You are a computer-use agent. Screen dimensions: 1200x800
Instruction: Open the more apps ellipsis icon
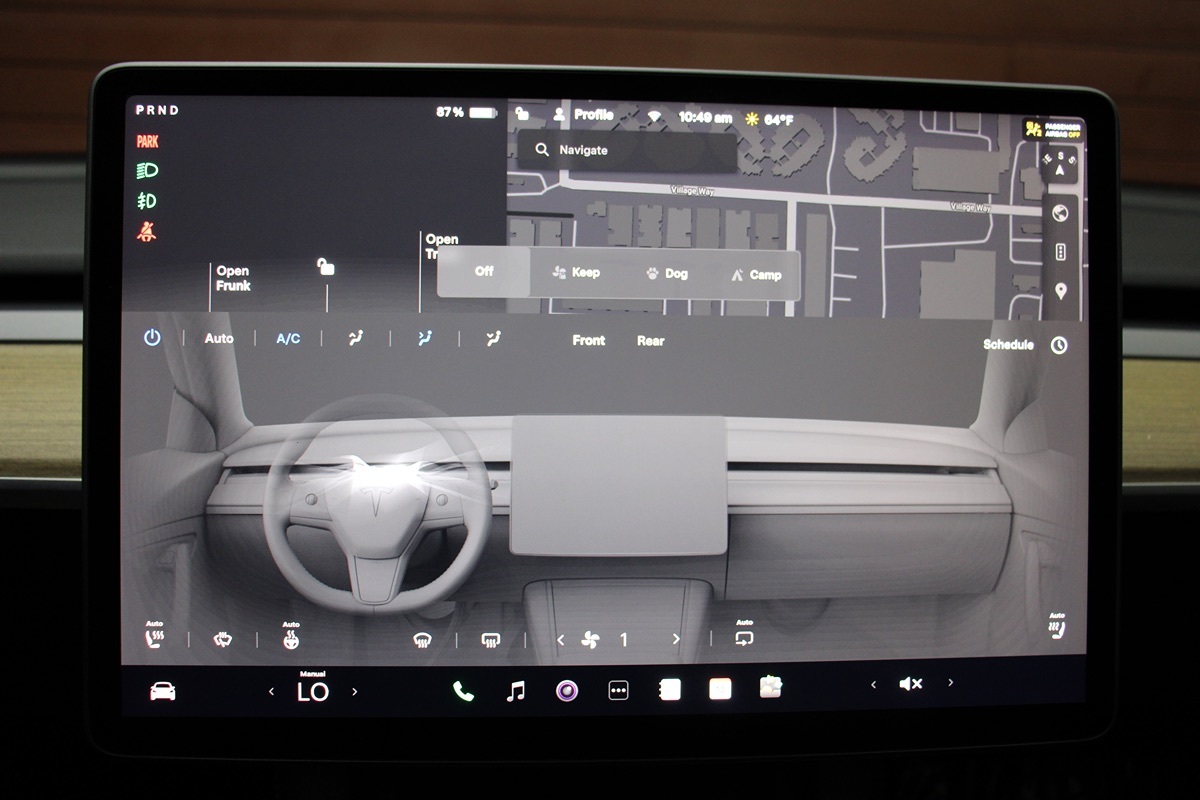pyautogui.click(x=618, y=690)
